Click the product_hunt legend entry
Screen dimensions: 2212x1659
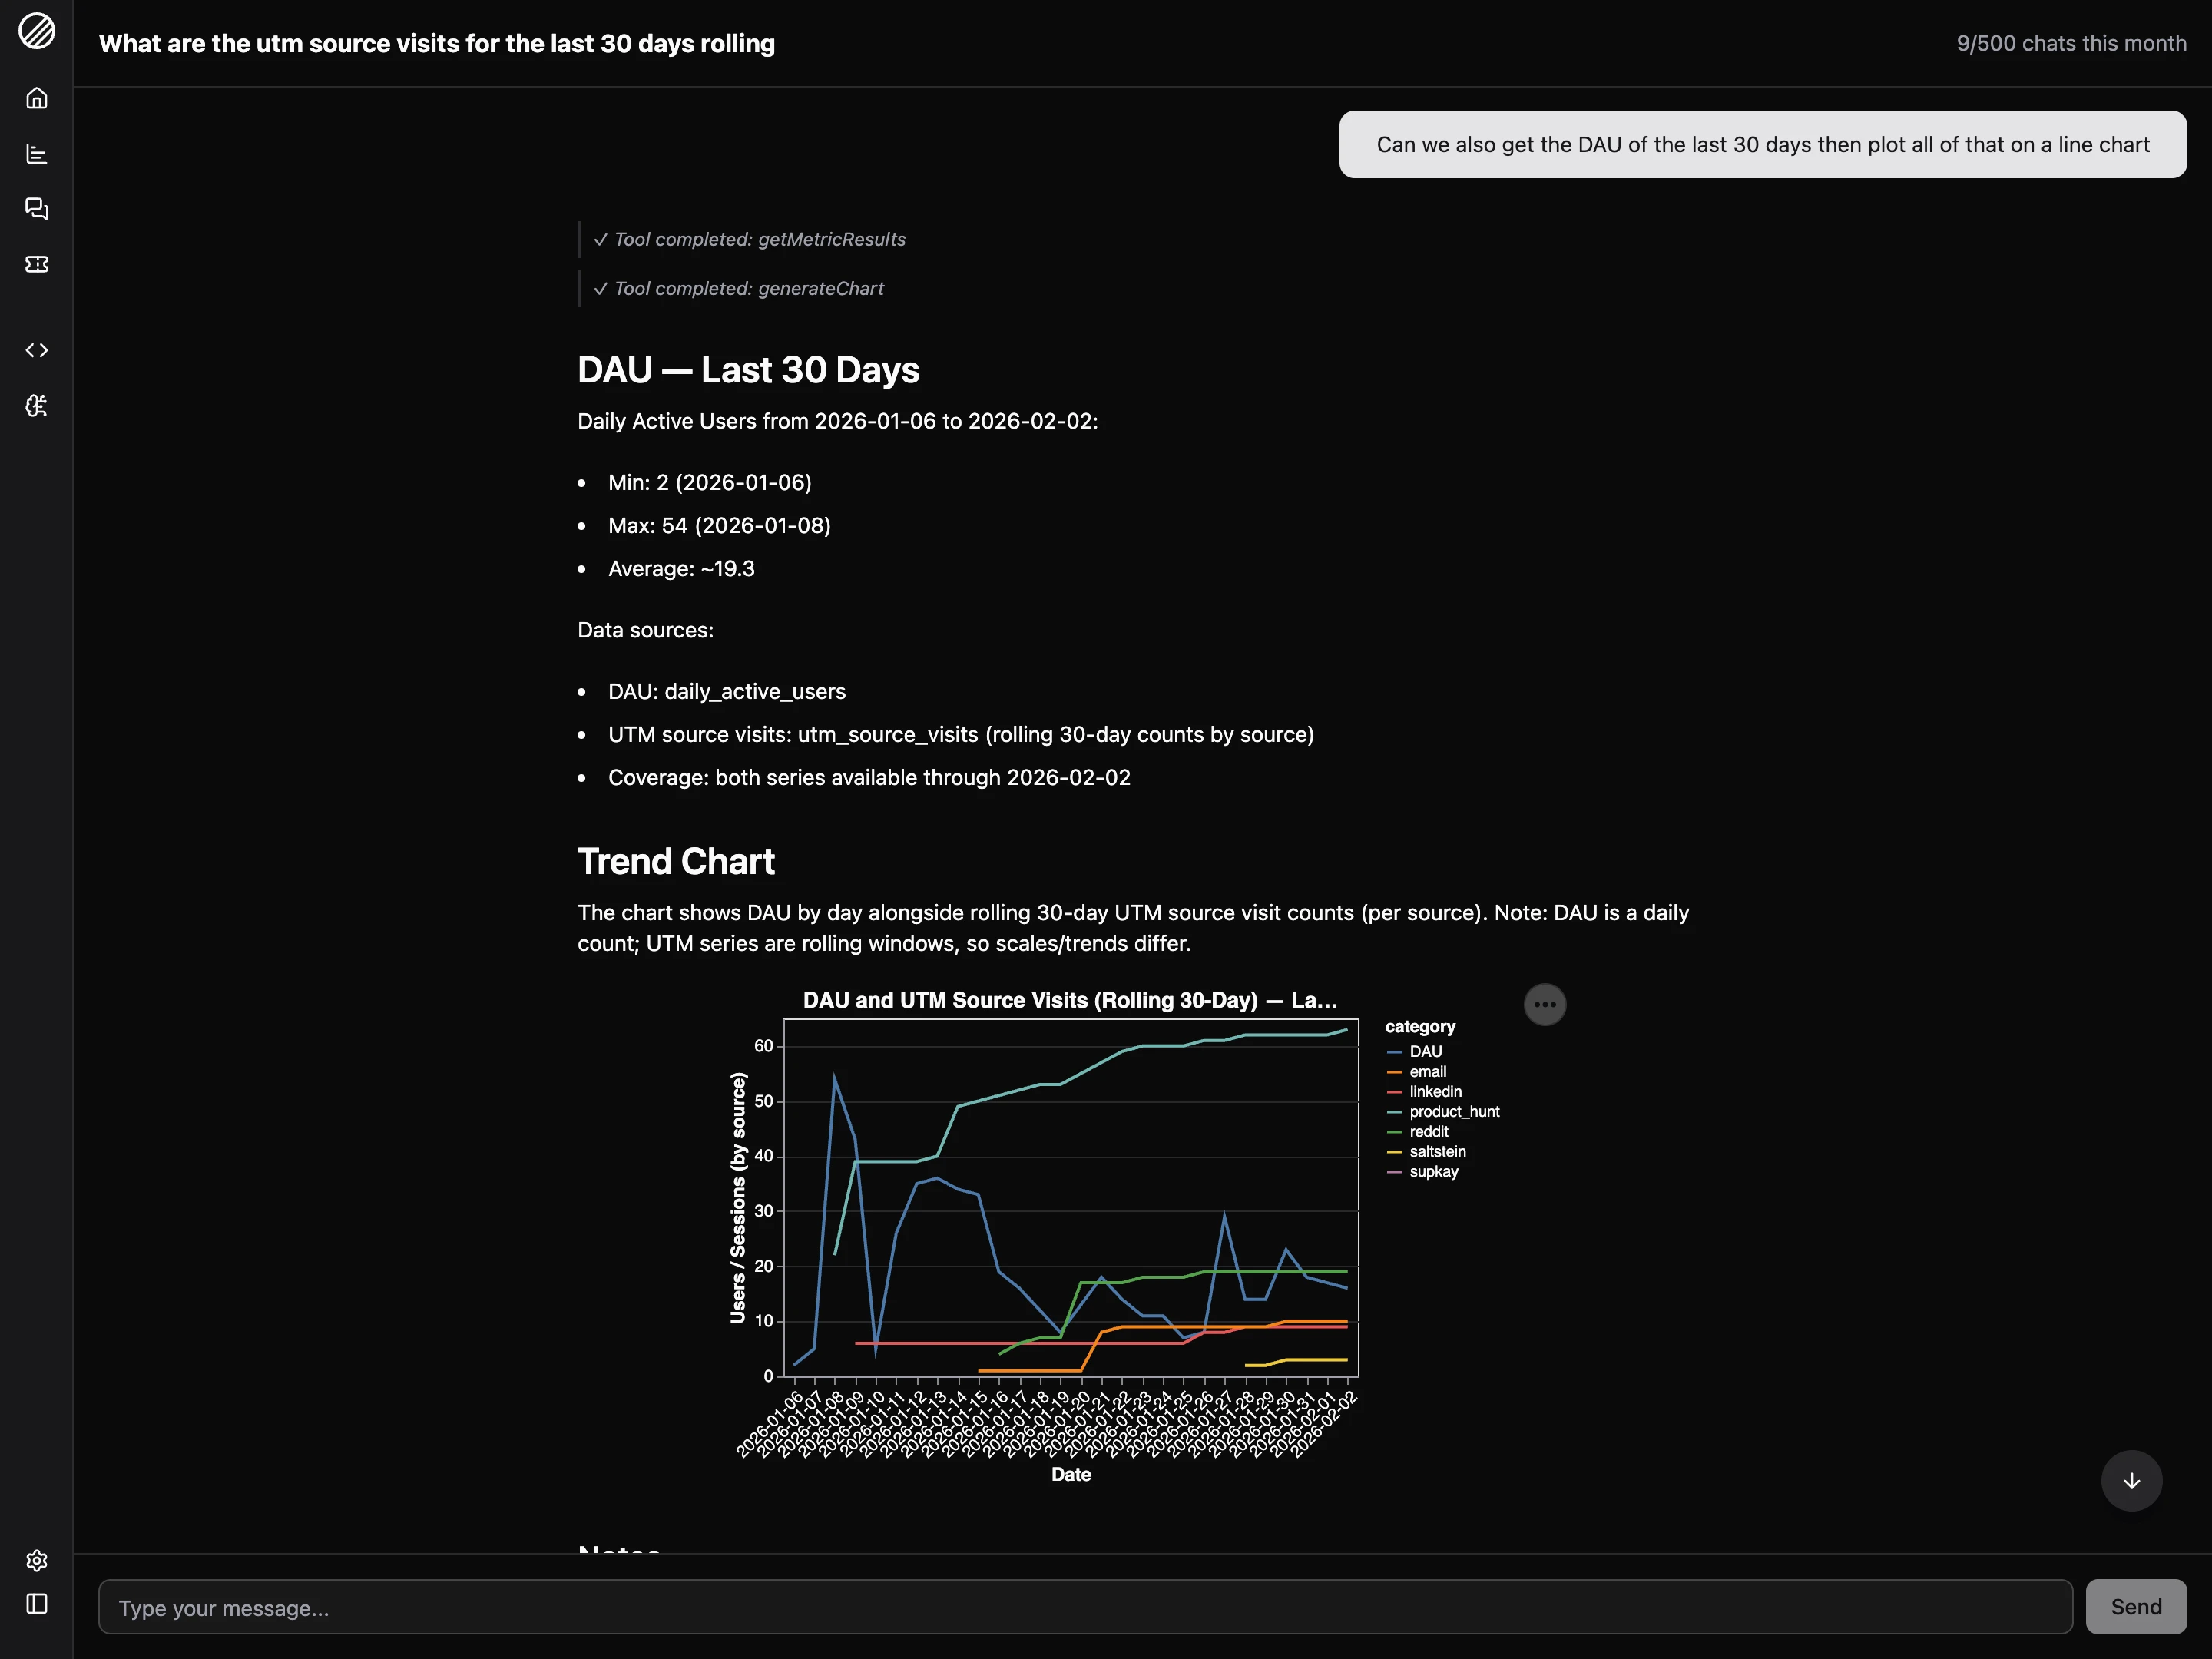point(1453,1112)
